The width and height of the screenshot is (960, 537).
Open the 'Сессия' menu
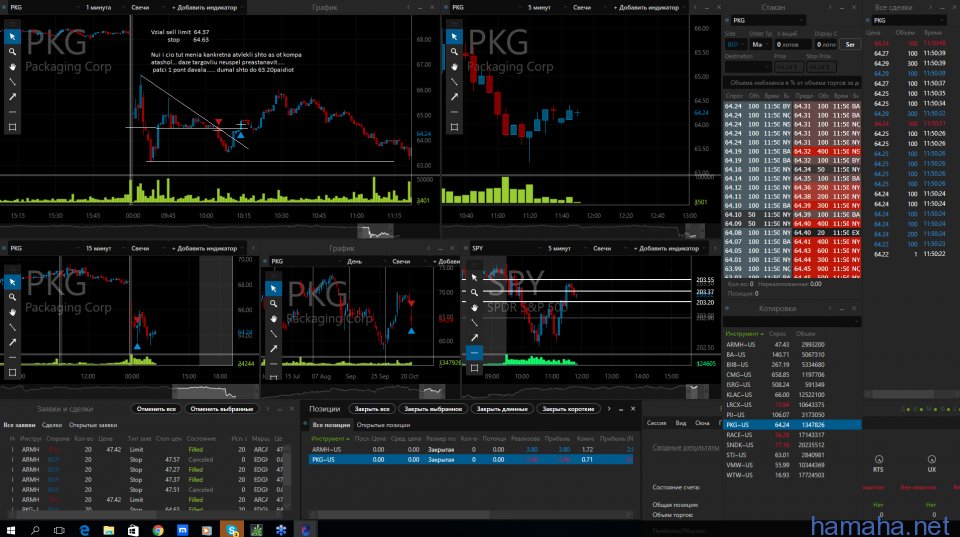click(656, 423)
